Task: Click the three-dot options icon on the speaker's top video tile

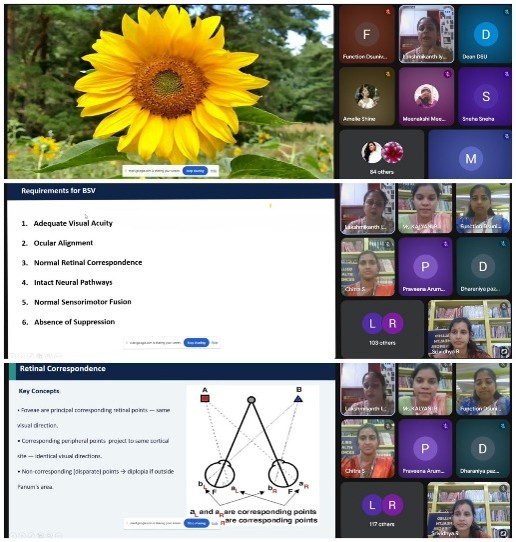Action: [x=447, y=12]
